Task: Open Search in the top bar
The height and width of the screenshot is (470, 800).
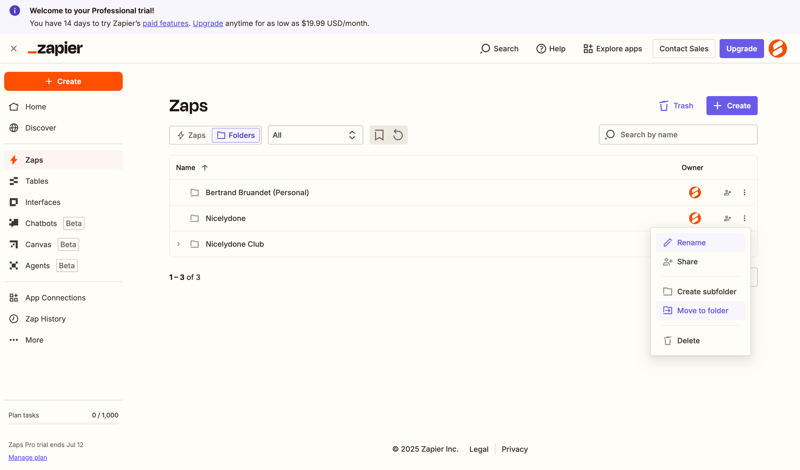Action: (x=499, y=48)
